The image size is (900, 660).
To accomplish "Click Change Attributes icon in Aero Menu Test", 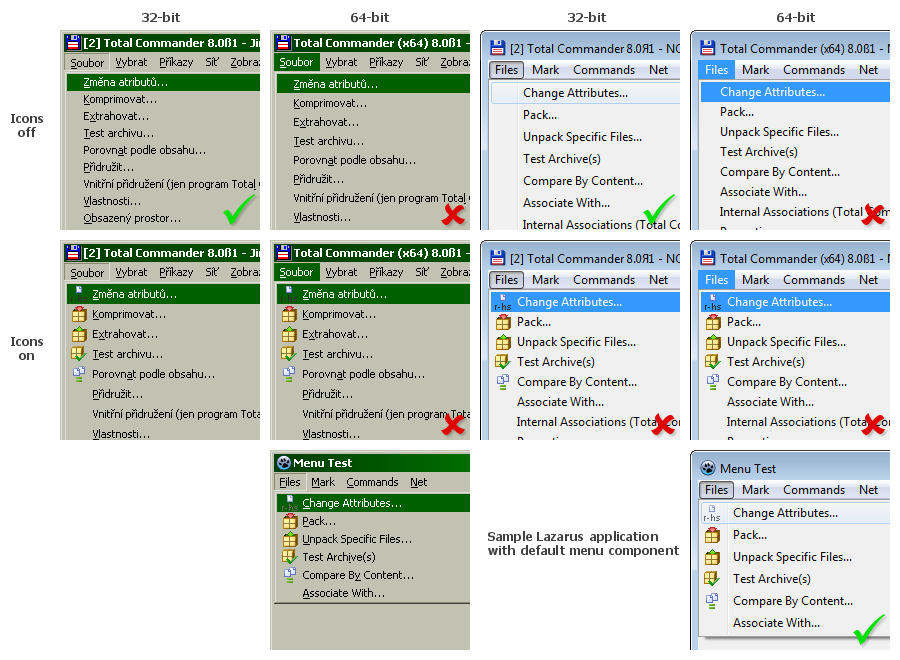I will [x=712, y=513].
